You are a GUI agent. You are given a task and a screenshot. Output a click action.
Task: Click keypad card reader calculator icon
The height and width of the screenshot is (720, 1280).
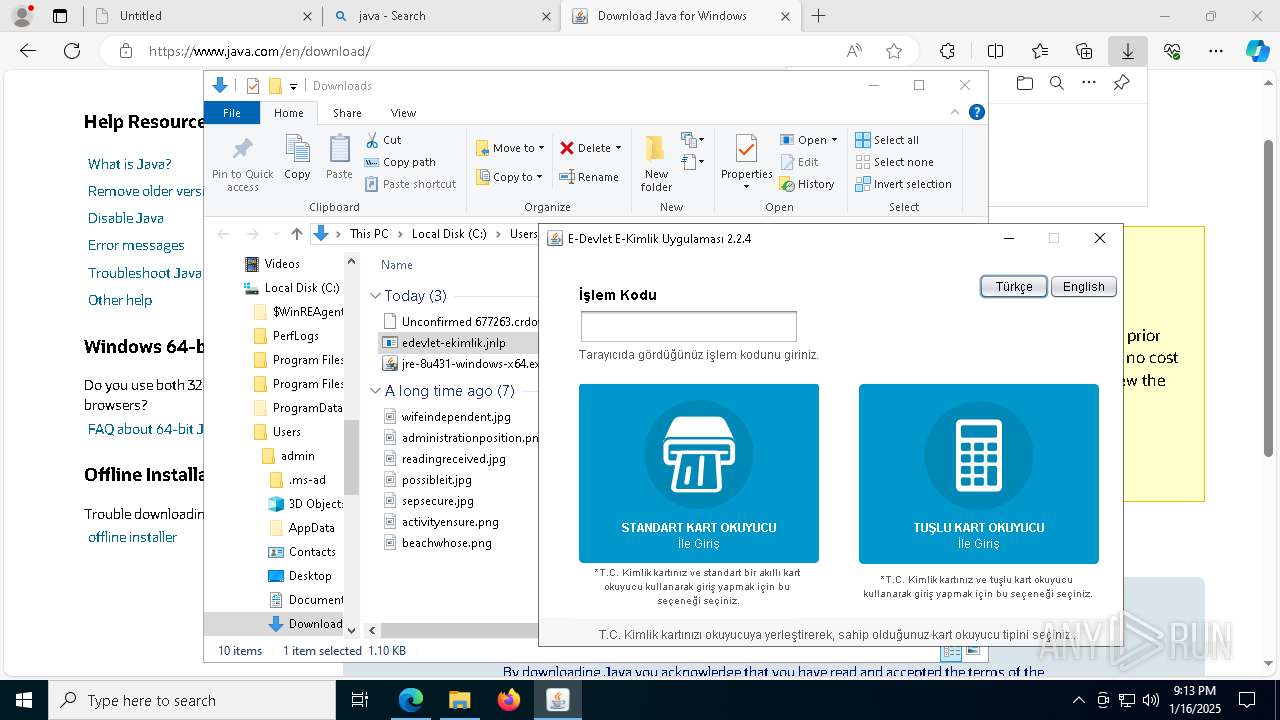coord(978,454)
